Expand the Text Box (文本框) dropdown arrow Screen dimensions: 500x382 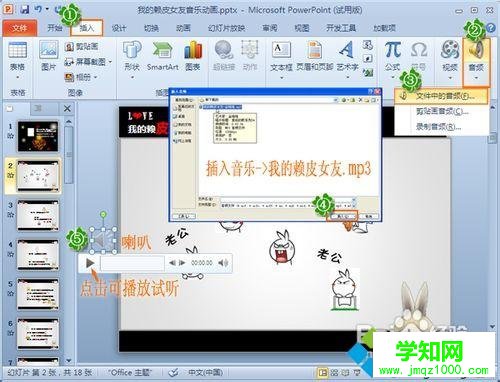coord(281,78)
